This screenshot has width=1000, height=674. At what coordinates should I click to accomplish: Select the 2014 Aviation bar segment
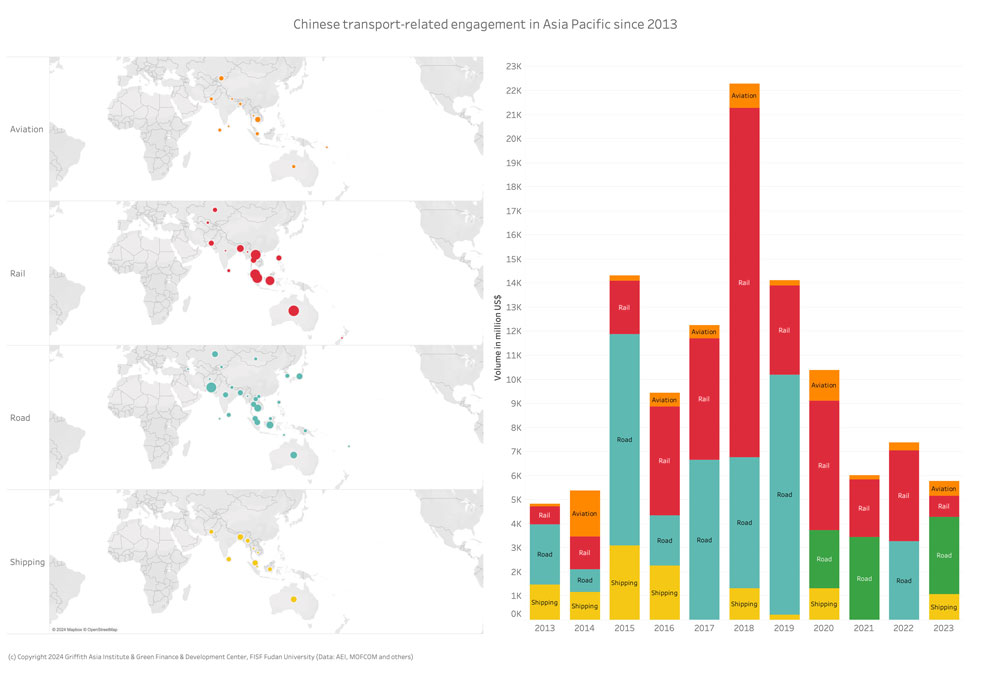point(584,513)
